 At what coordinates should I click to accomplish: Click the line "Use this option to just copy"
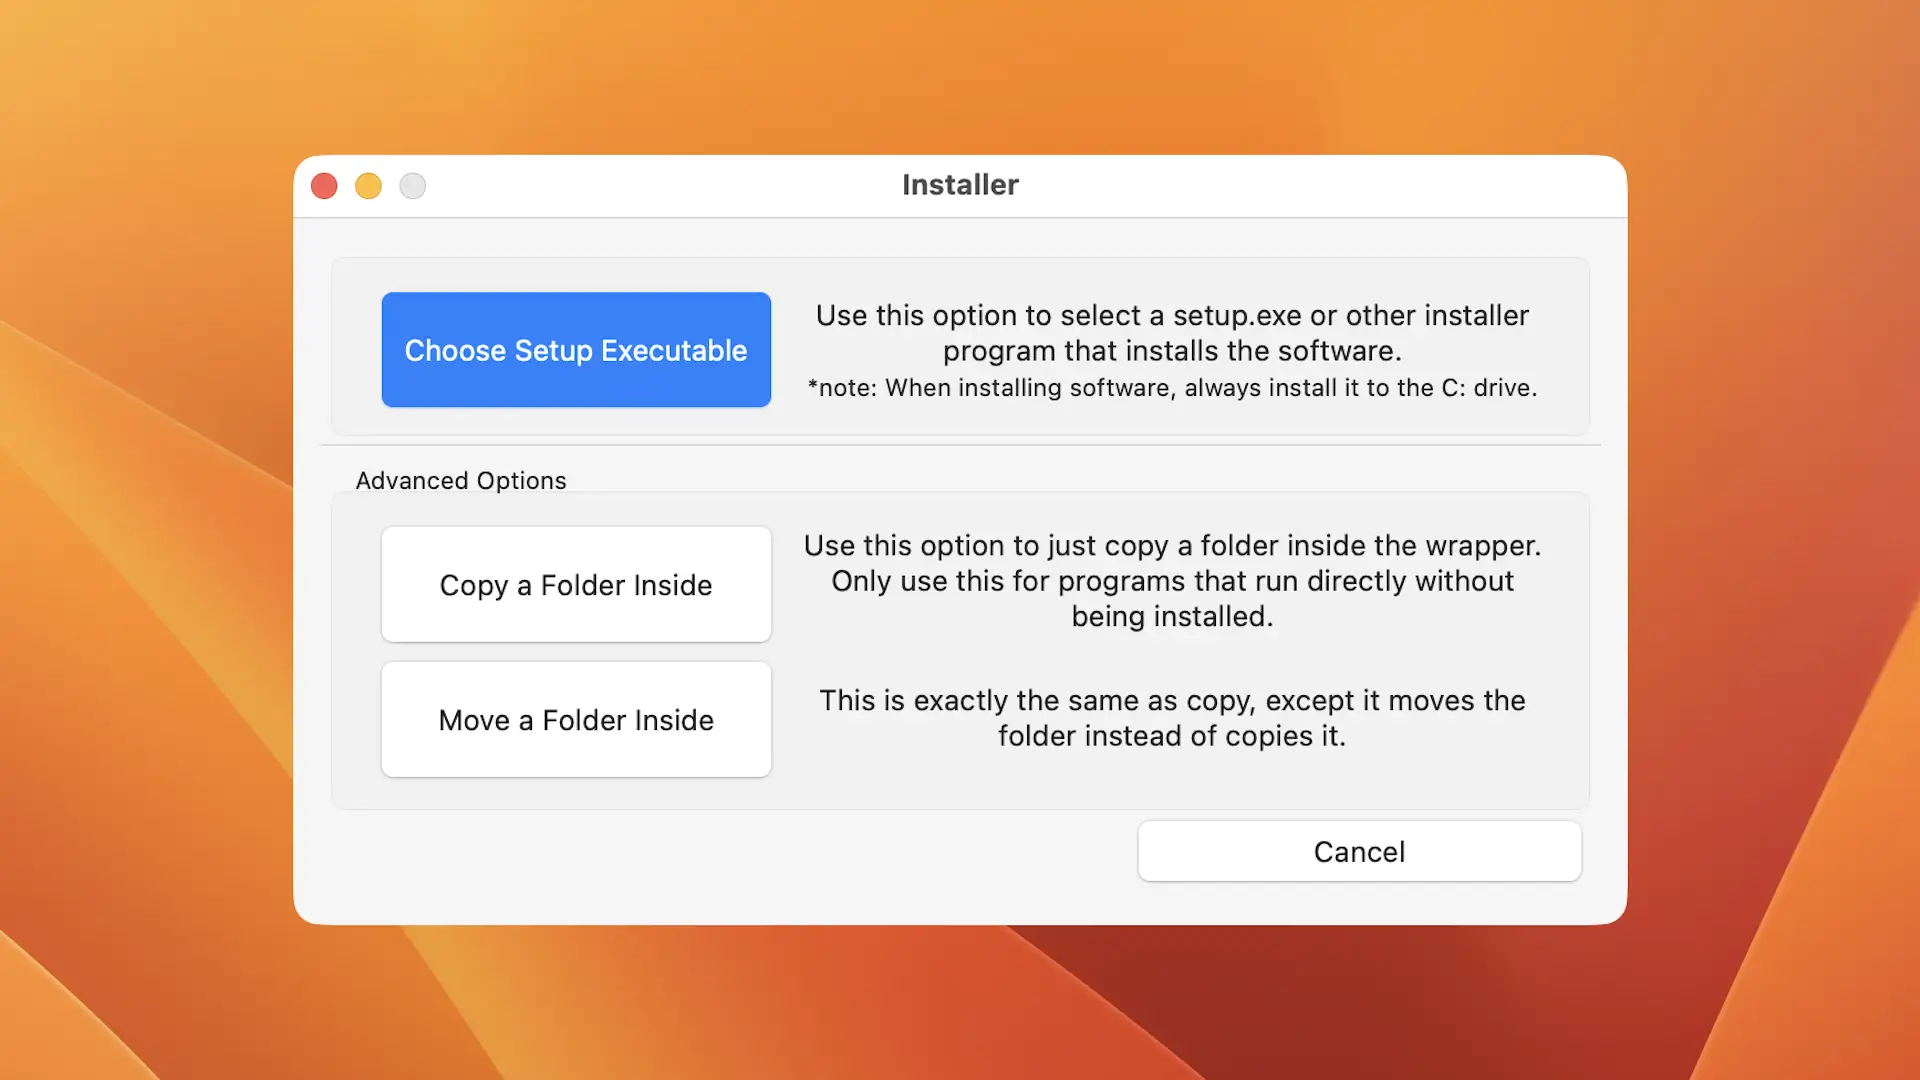pyautogui.click(x=1172, y=546)
